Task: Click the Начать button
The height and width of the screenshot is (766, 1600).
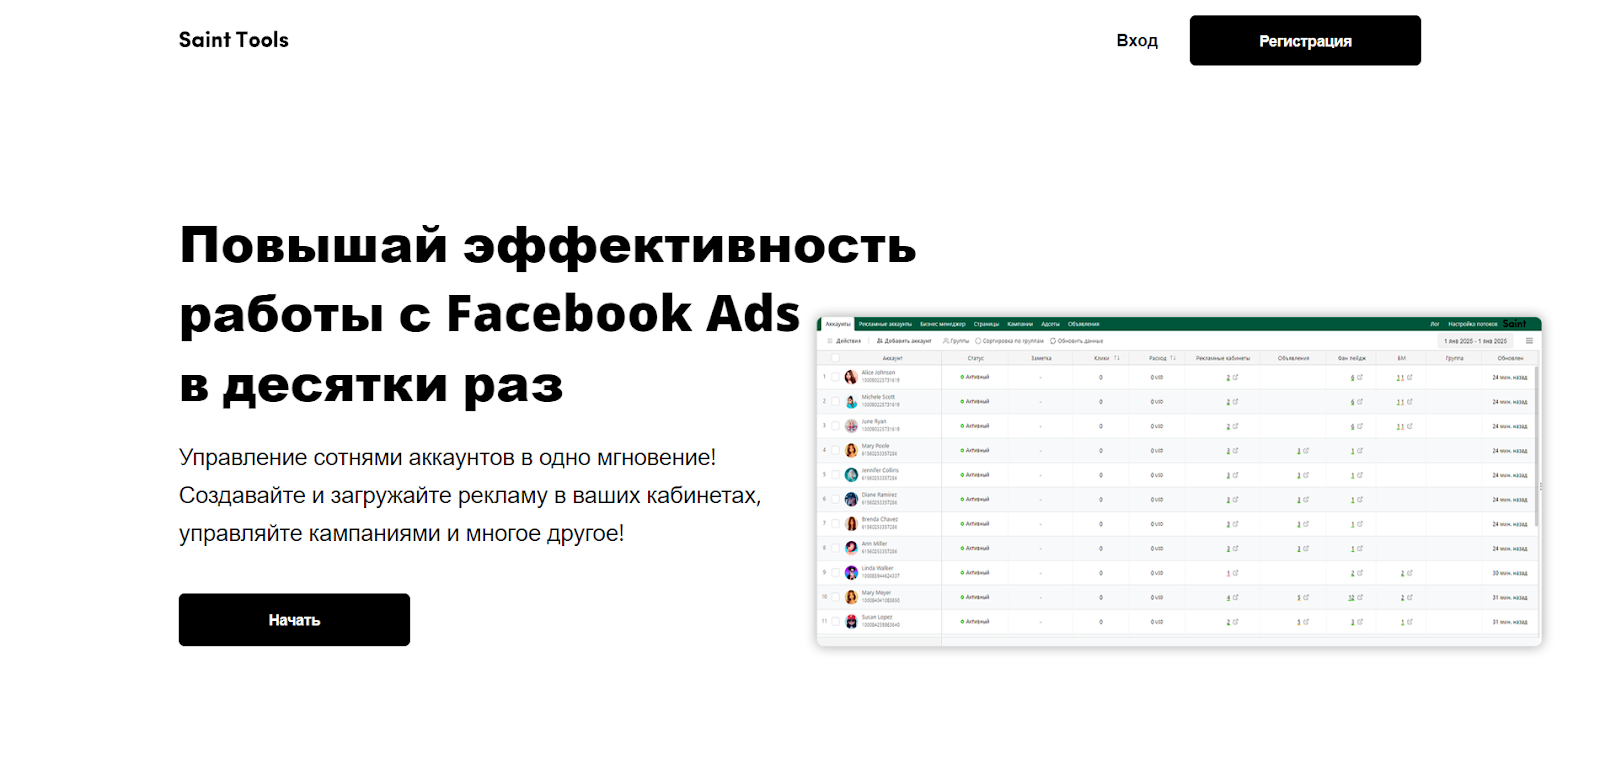Action: [x=294, y=620]
